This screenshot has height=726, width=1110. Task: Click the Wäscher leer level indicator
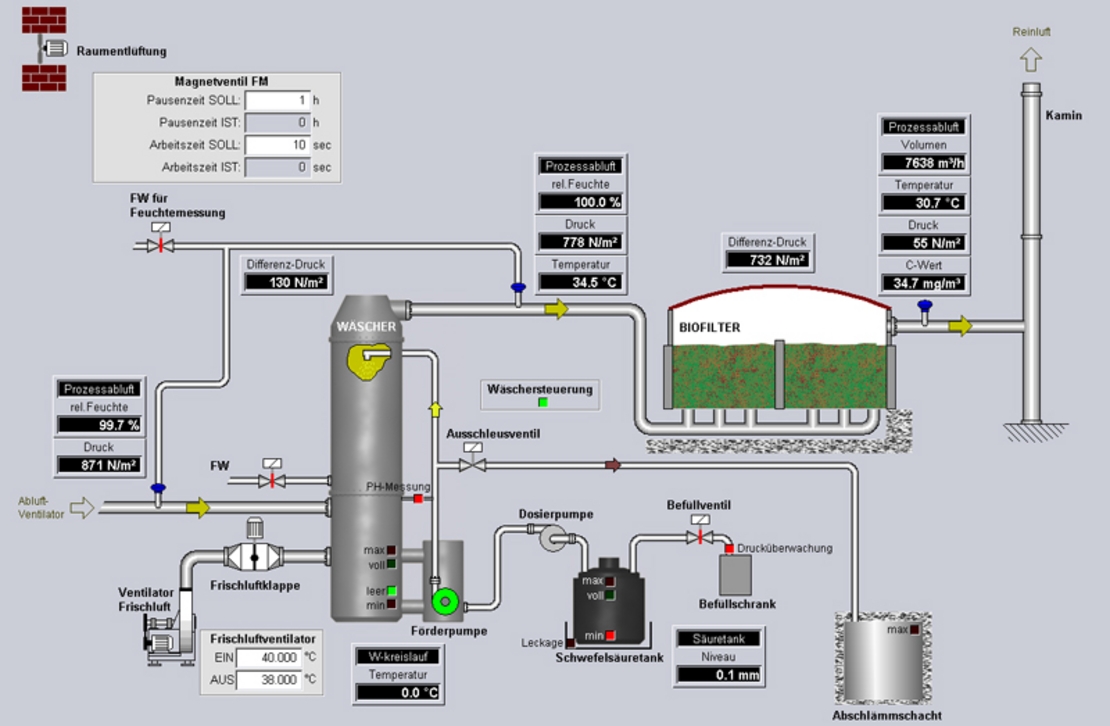(x=392, y=590)
